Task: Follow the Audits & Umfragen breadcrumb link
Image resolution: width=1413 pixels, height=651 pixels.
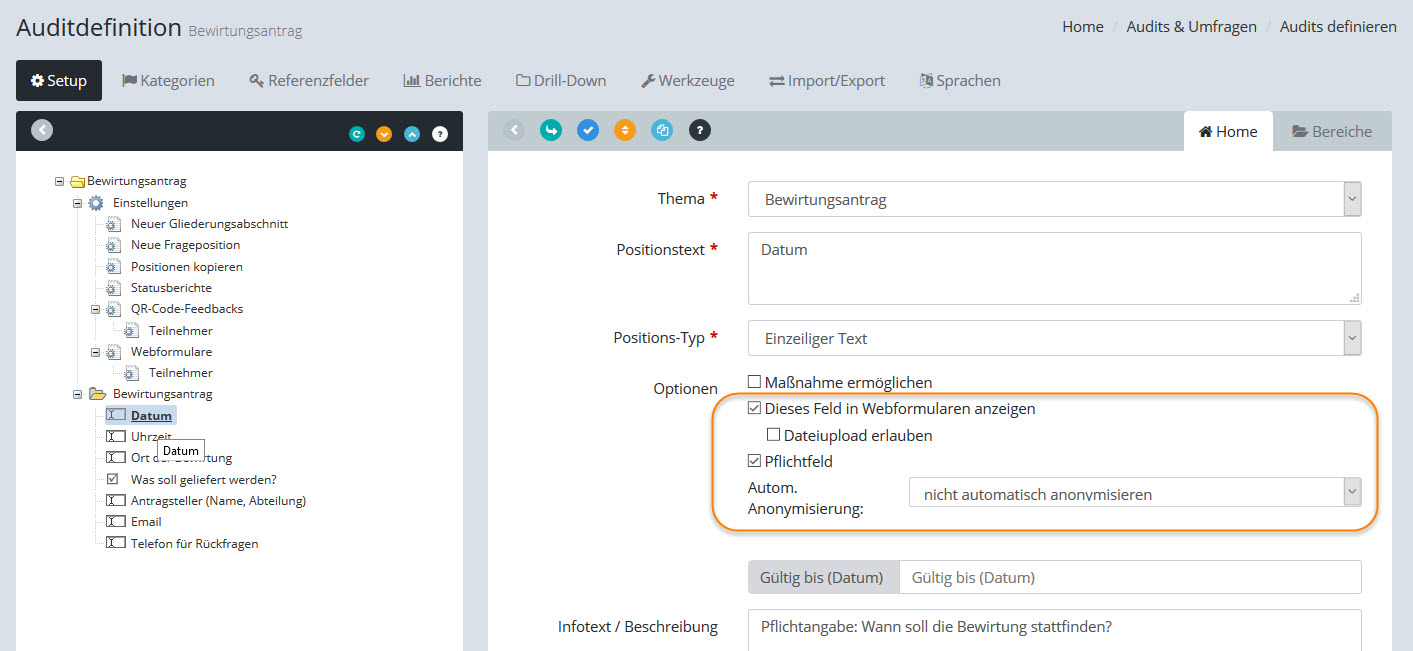Action: 1191,27
